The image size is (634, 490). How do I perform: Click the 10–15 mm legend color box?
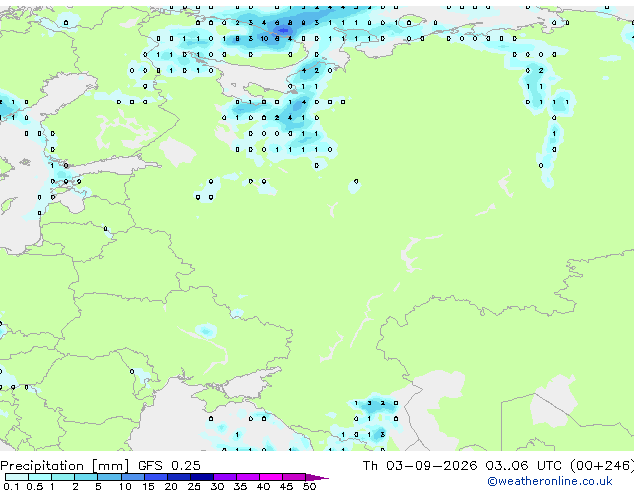point(132,477)
